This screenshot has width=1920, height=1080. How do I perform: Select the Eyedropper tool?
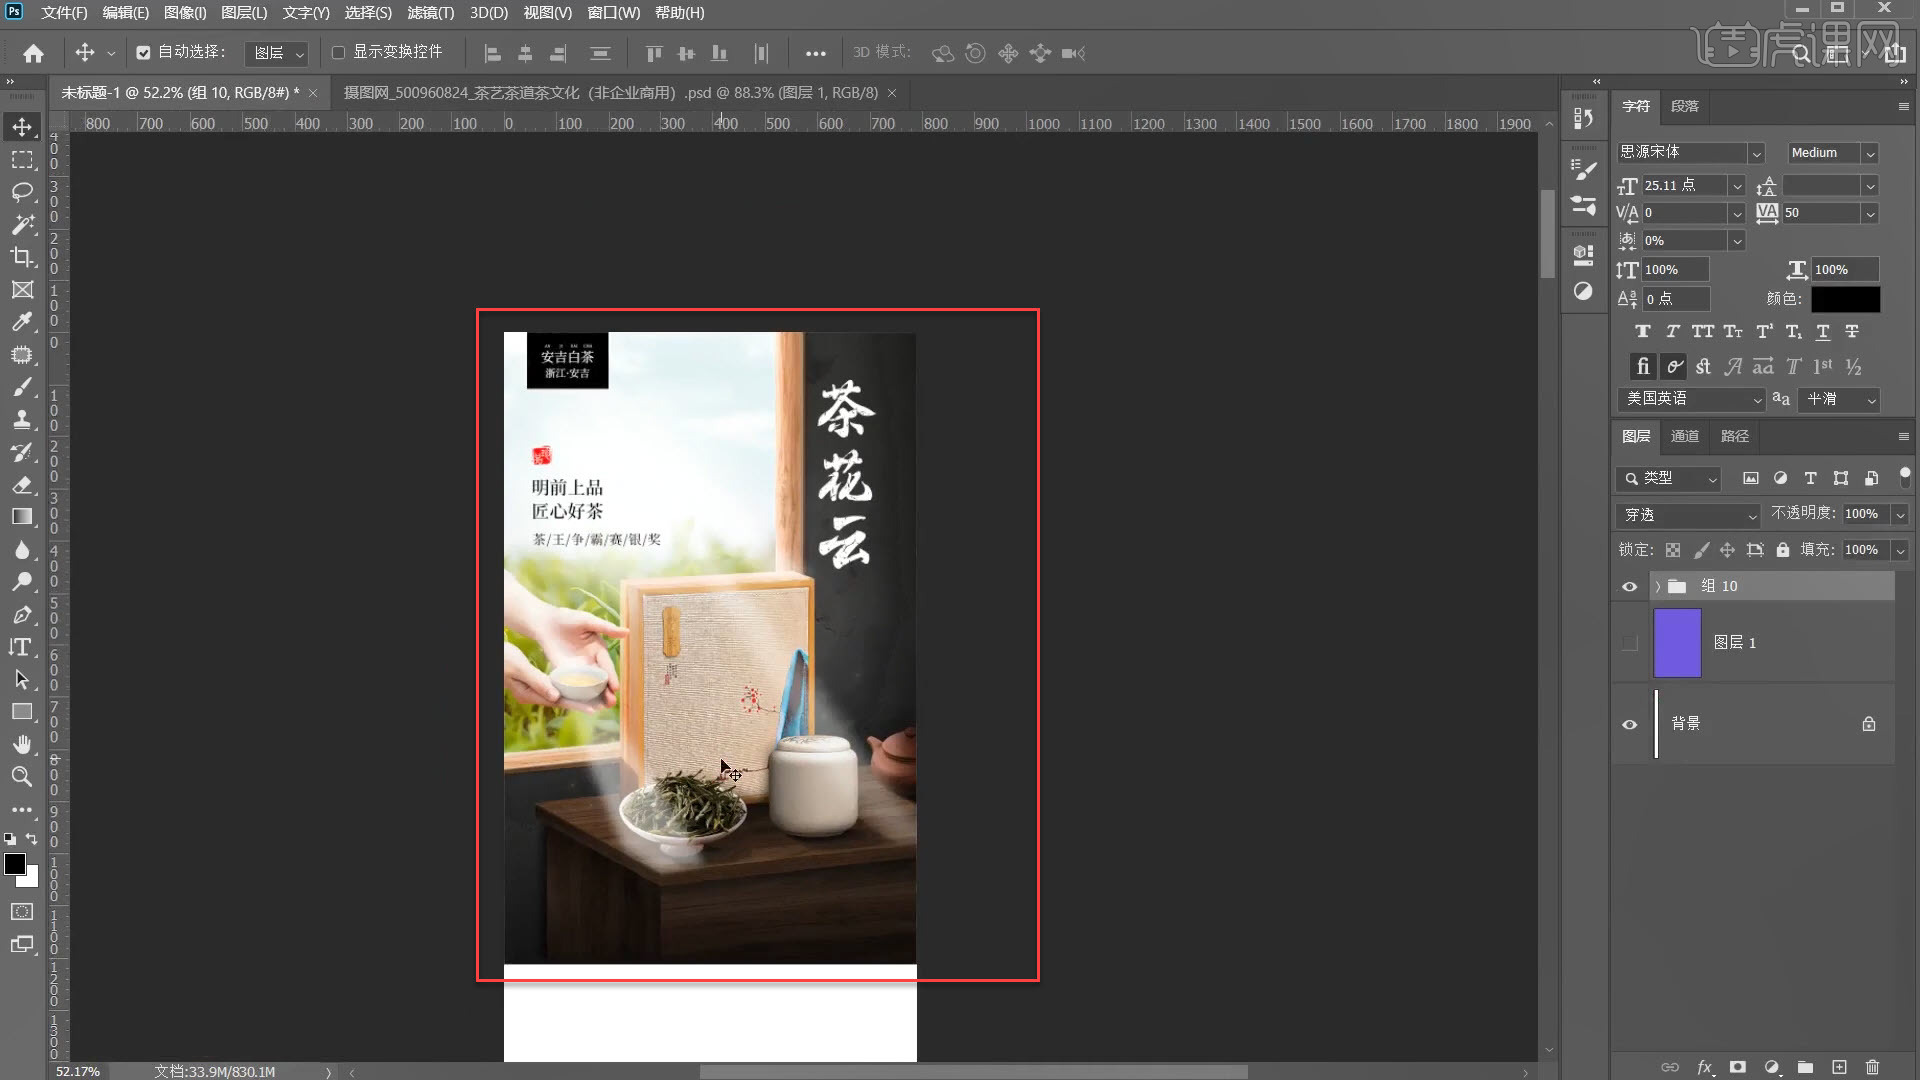tap(22, 322)
